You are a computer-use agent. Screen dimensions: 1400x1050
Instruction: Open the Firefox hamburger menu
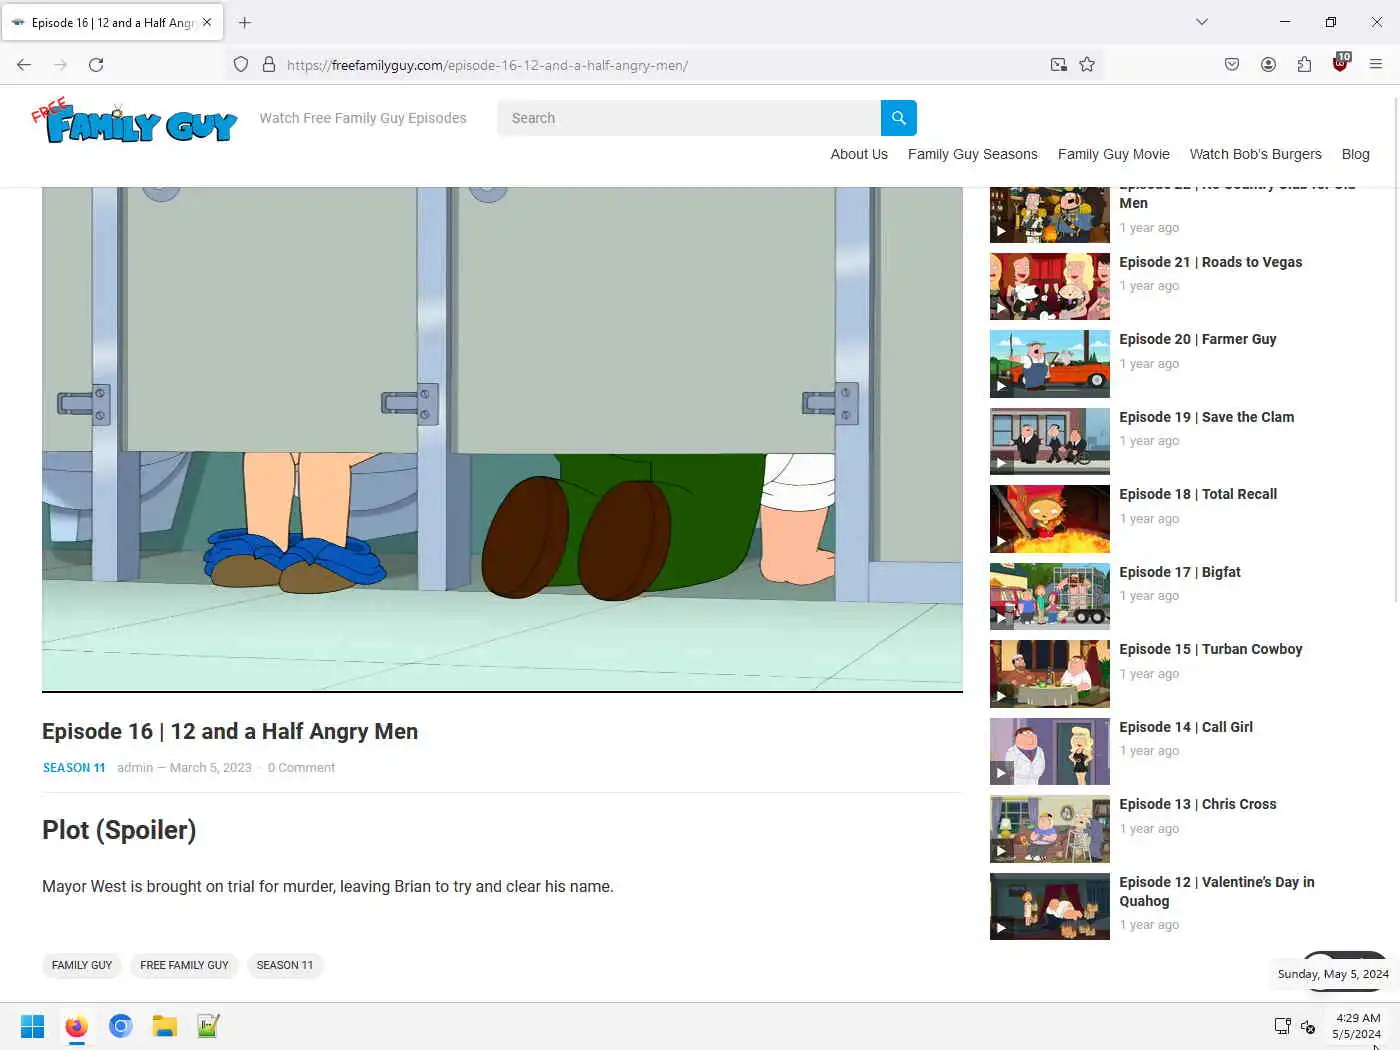pos(1376,65)
